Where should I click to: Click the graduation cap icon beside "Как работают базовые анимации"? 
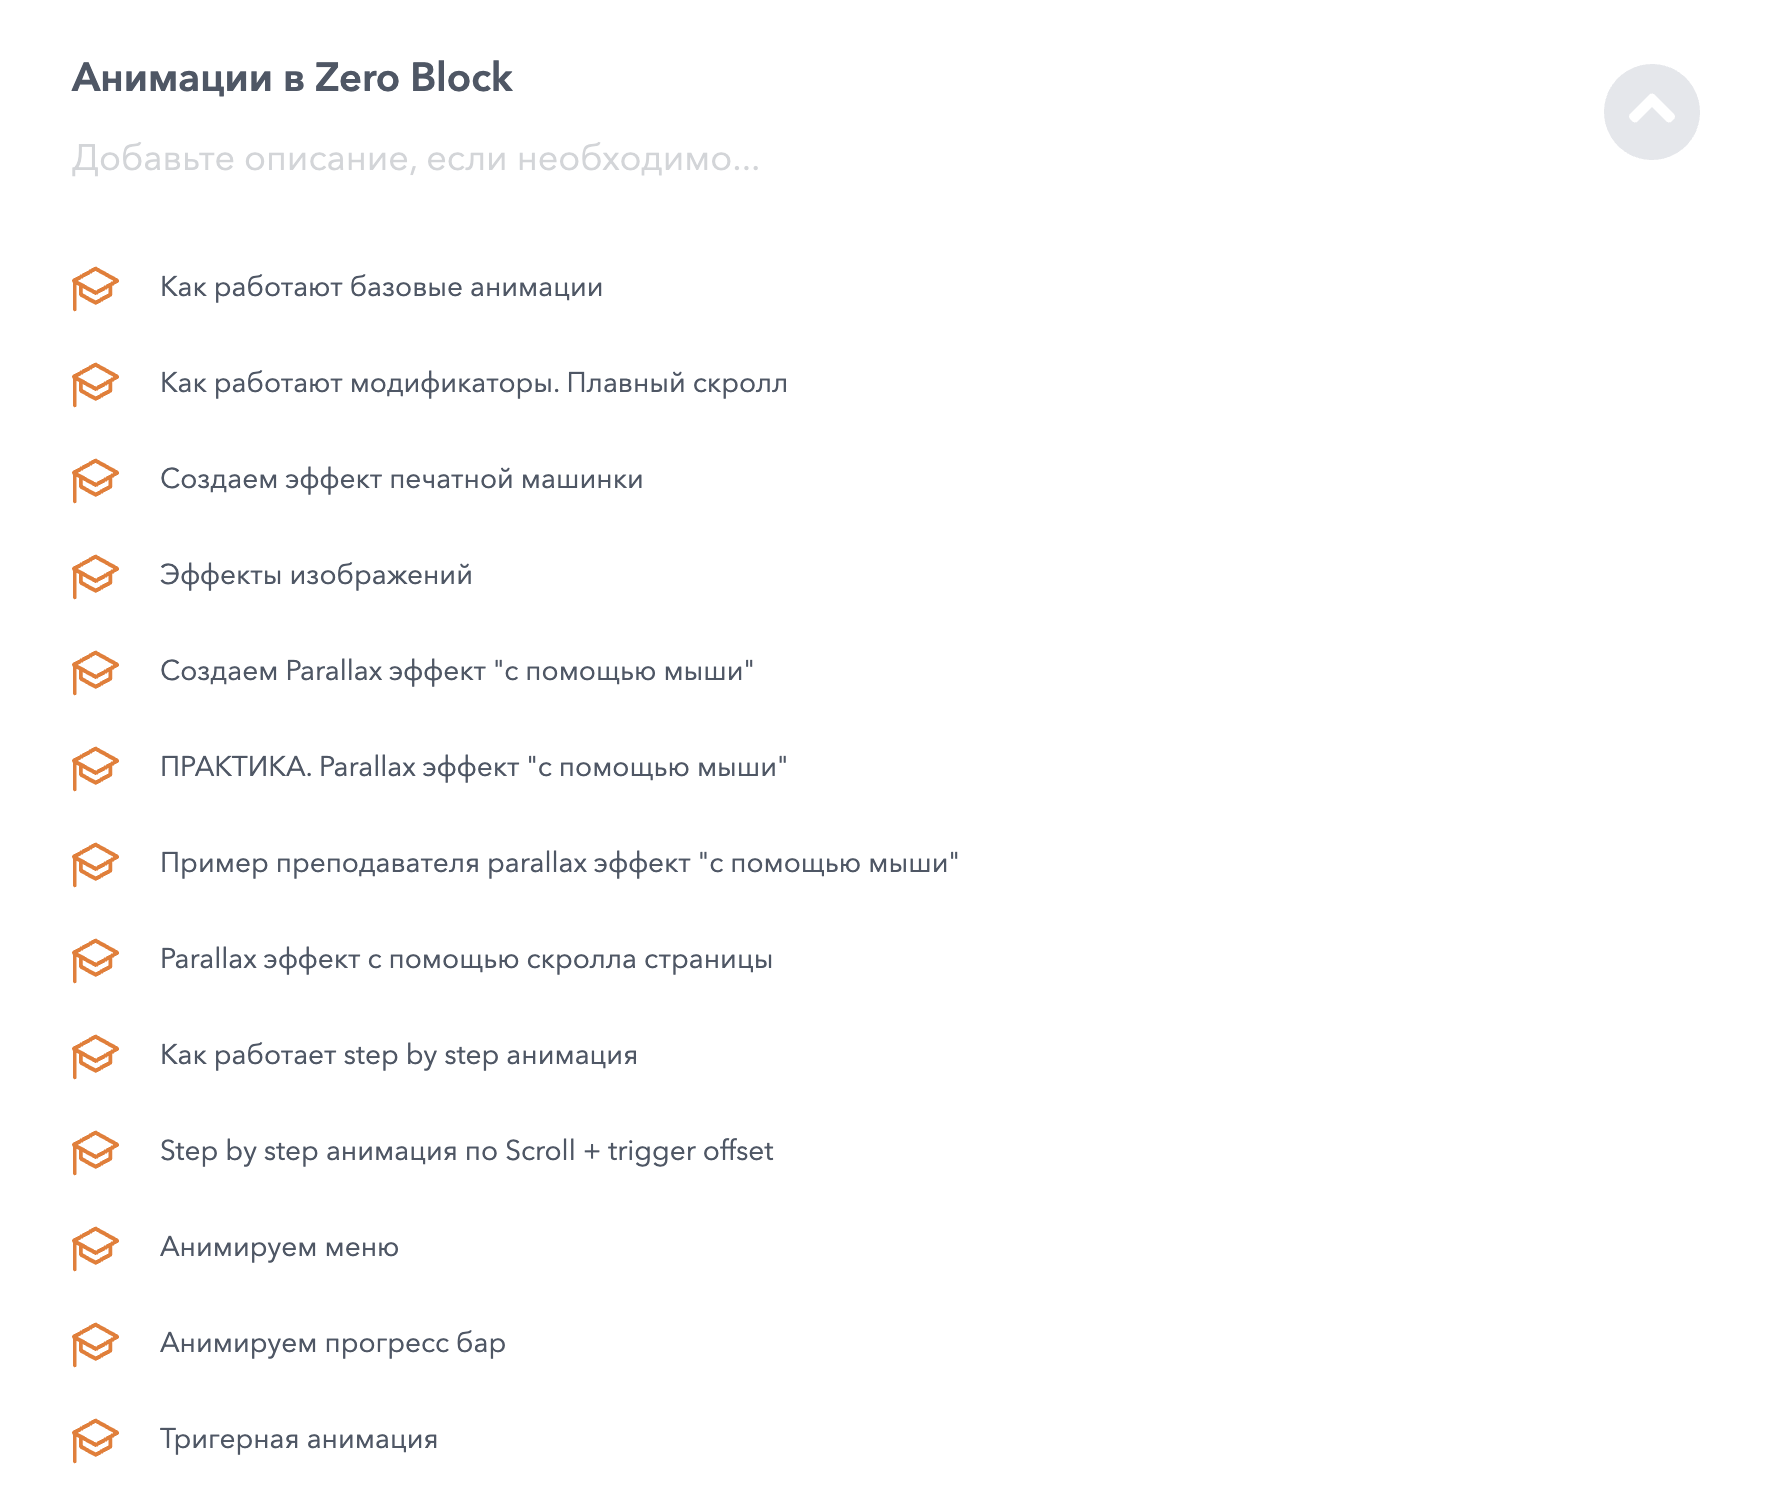(x=95, y=288)
